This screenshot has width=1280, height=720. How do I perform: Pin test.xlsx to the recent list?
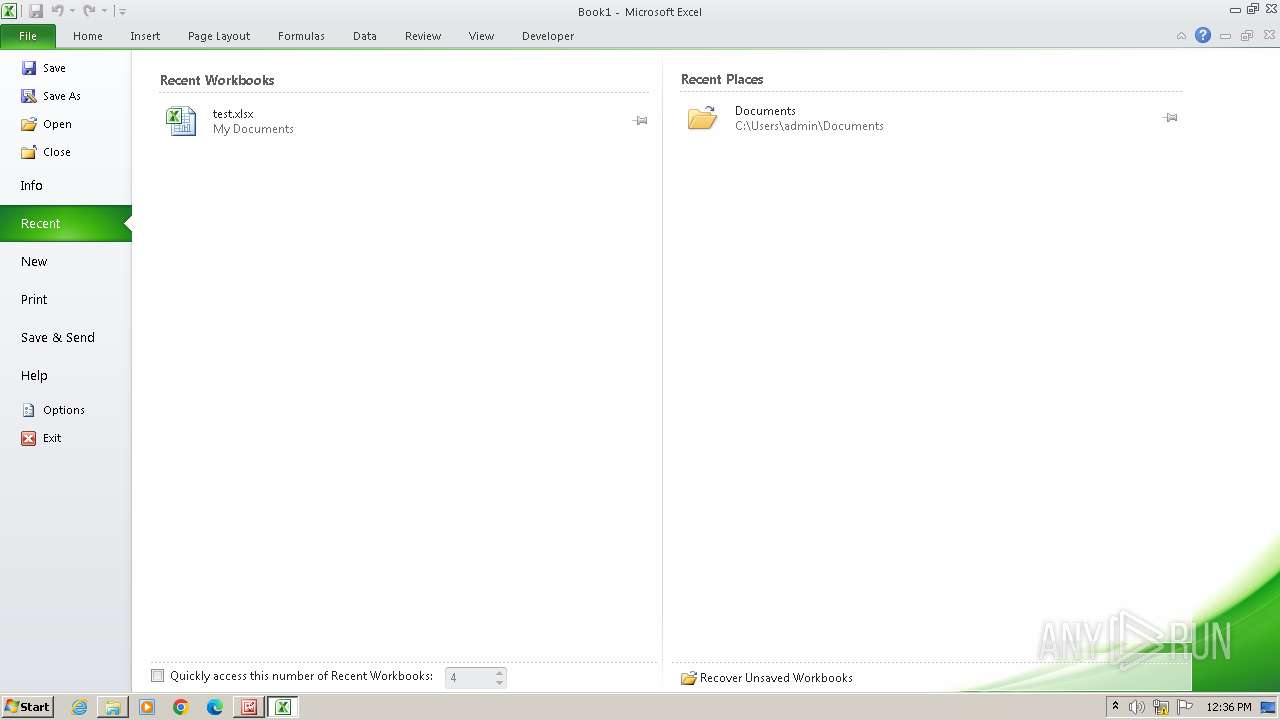click(640, 121)
